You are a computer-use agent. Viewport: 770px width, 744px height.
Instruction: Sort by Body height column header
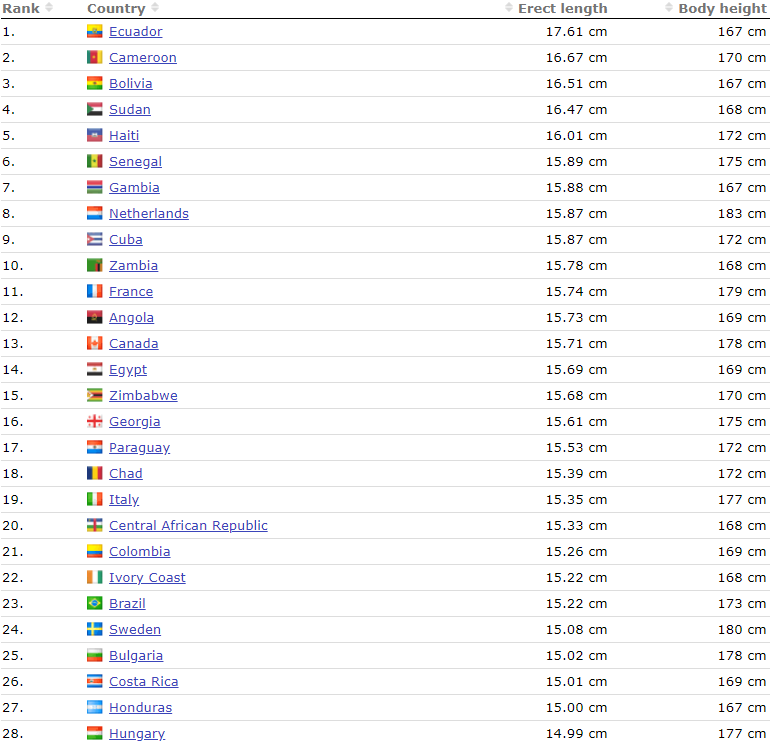tap(722, 8)
